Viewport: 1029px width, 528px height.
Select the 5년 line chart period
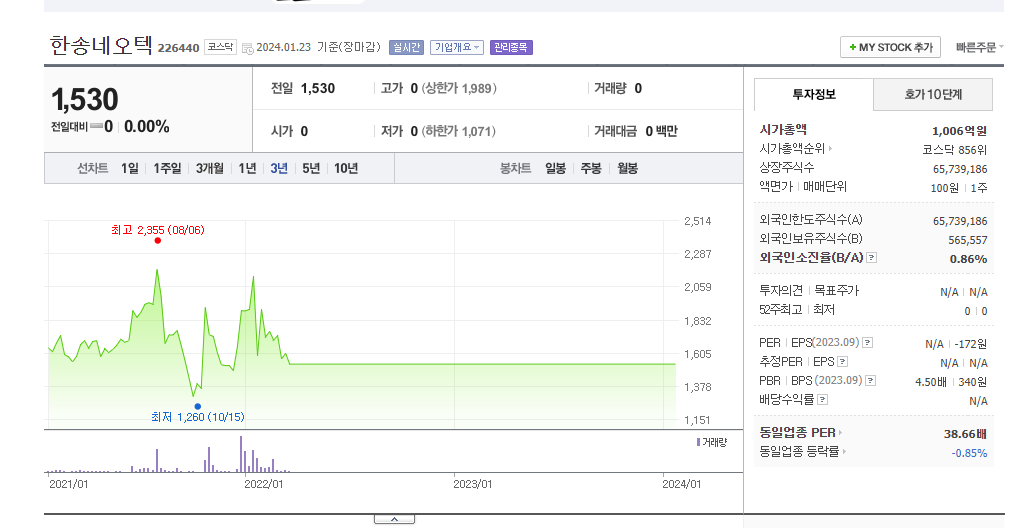311,169
